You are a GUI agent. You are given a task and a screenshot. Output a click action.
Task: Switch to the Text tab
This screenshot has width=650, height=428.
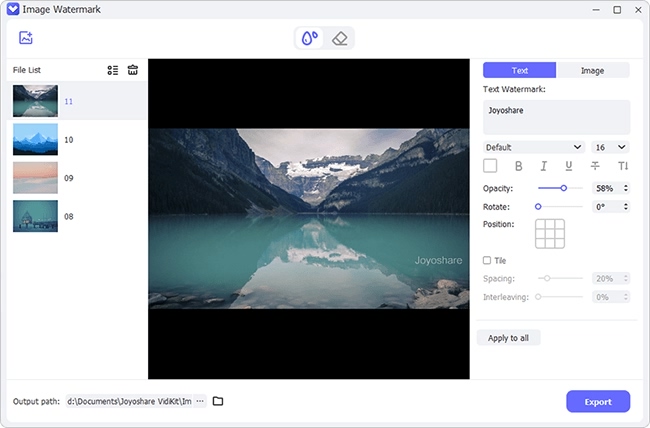519,71
